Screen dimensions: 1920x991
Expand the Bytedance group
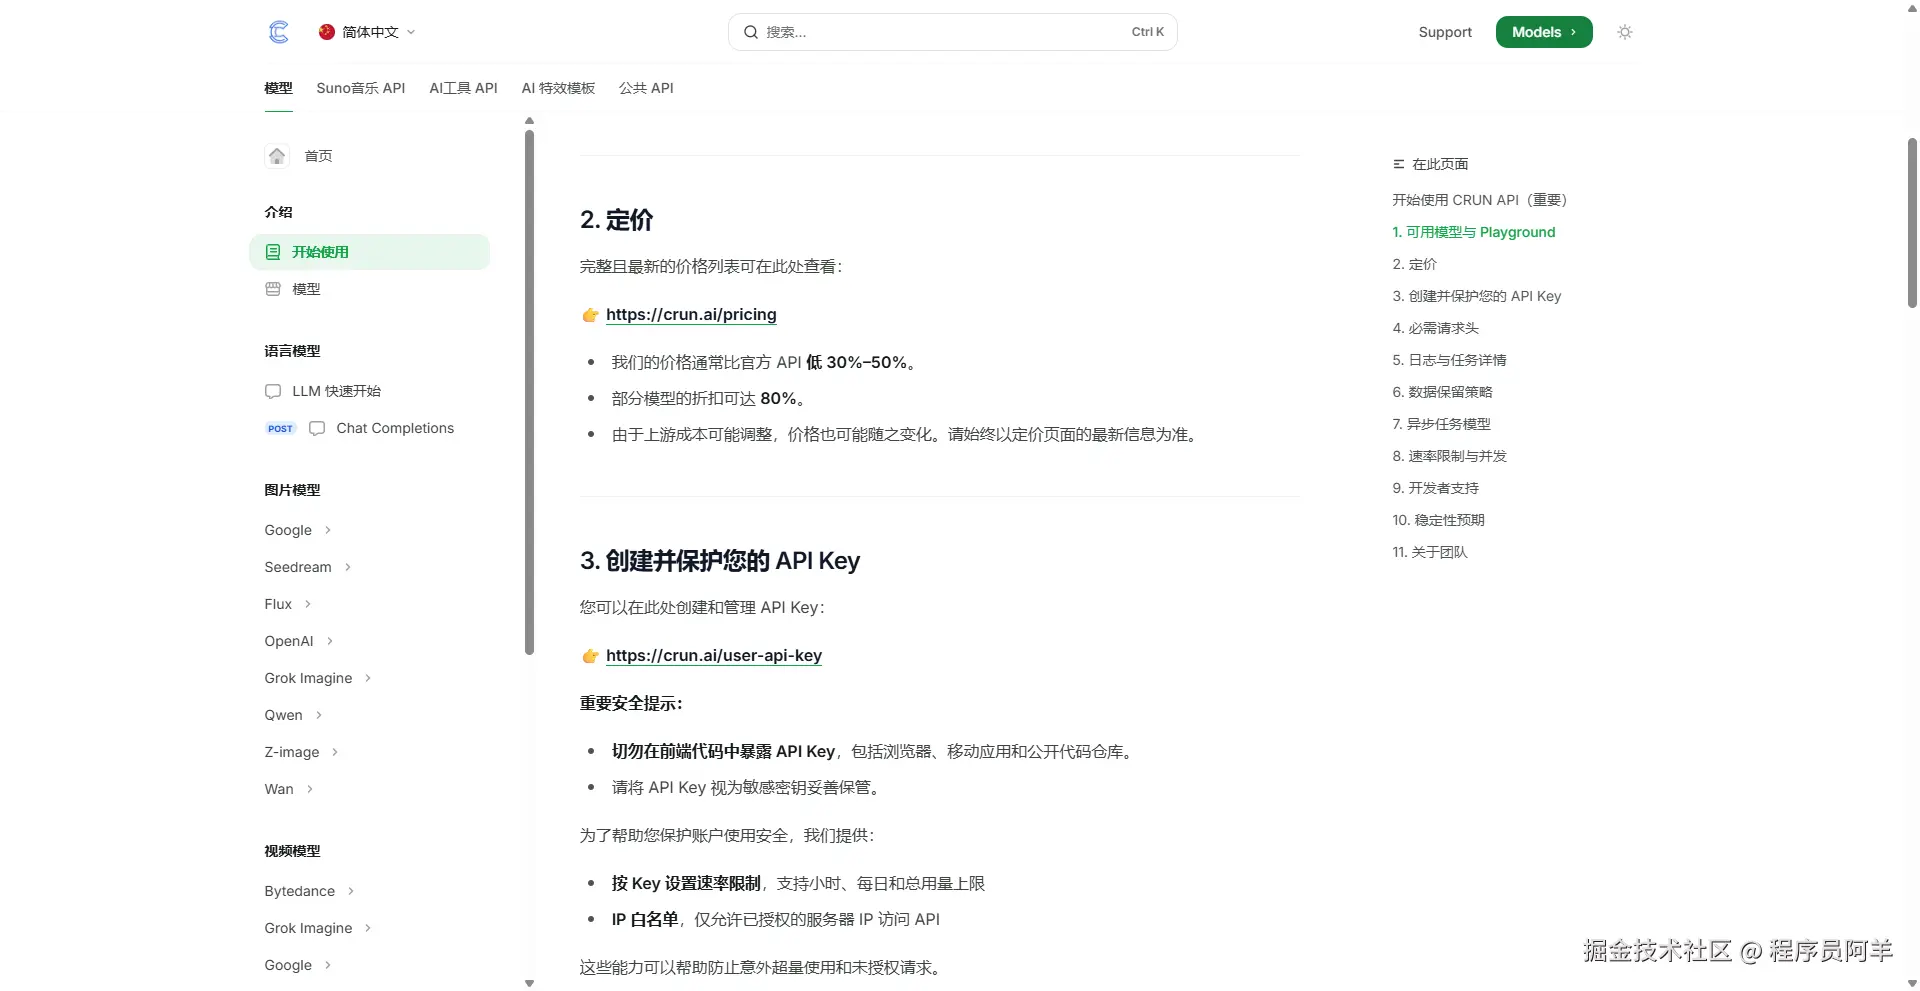tap(309, 891)
